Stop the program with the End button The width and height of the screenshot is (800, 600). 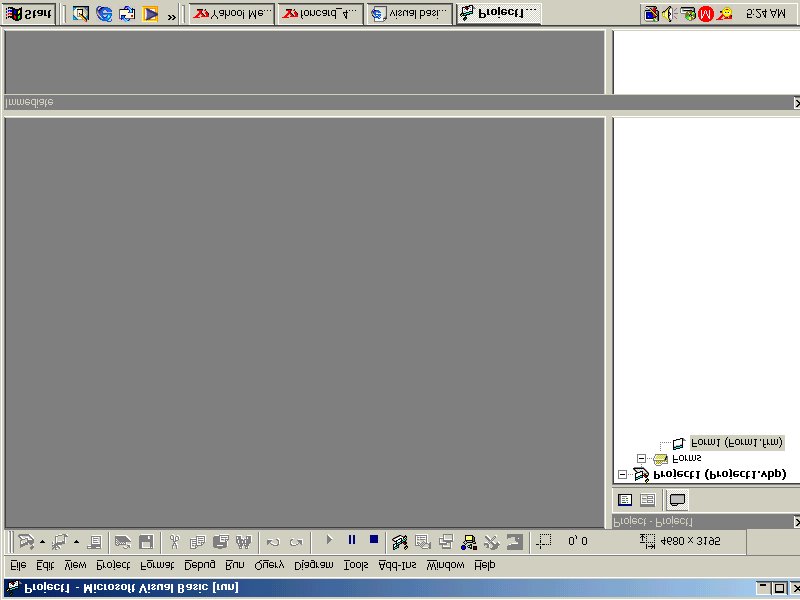[374, 540]
